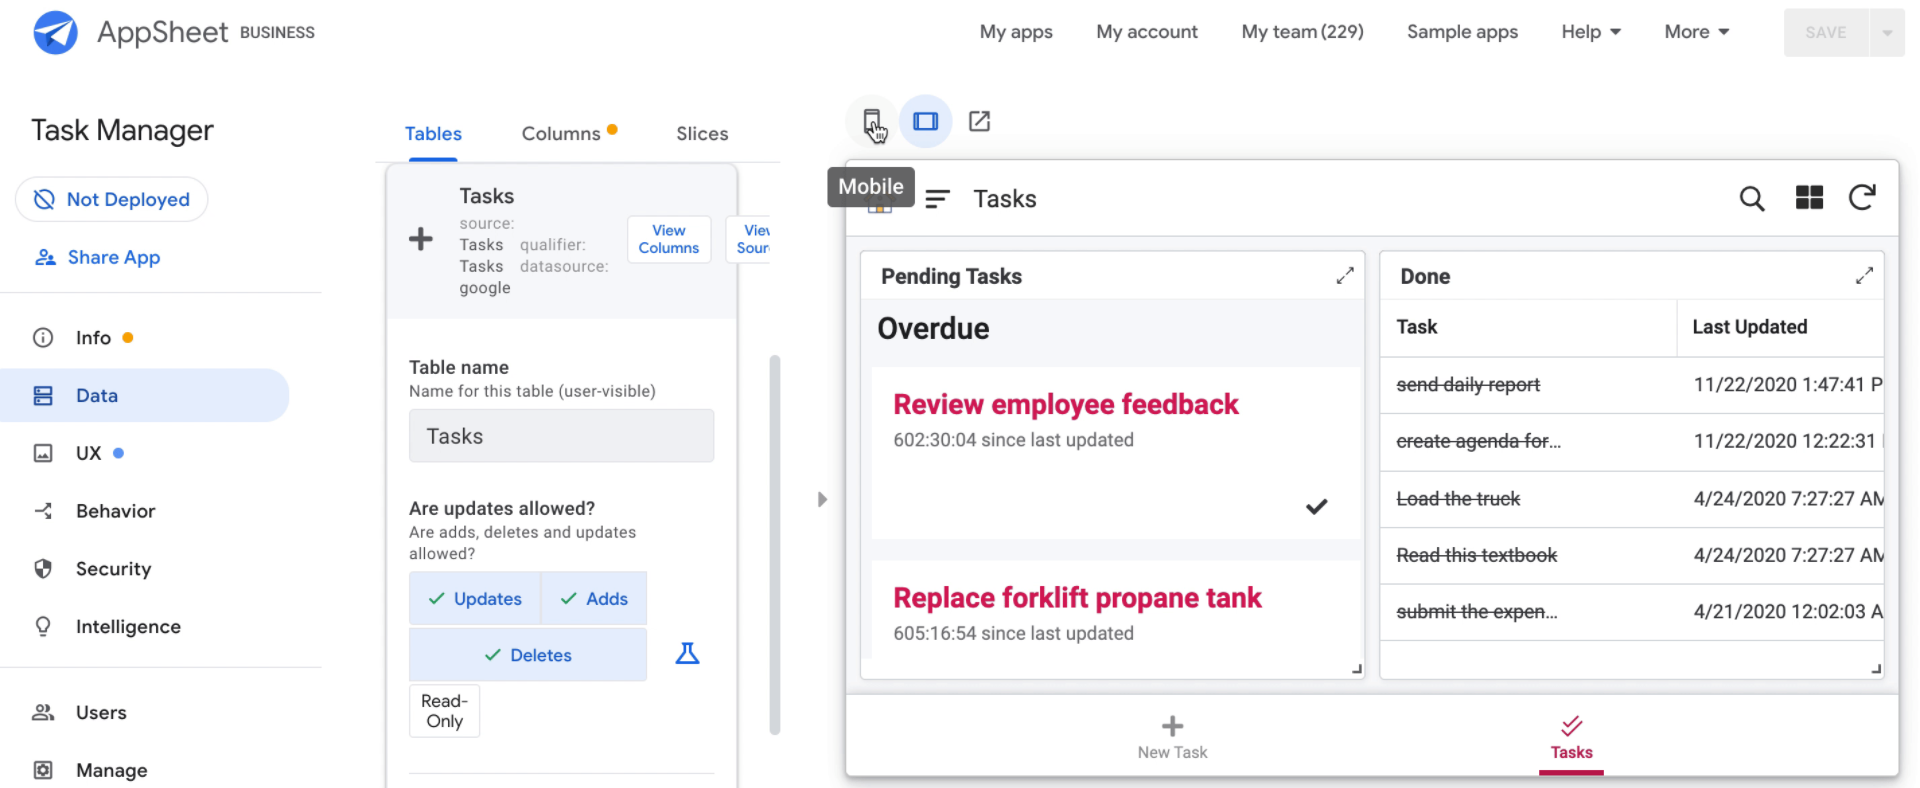
Task: Select the submit the expen... row
Action: pyautogui.click(x=1632, y=612)
